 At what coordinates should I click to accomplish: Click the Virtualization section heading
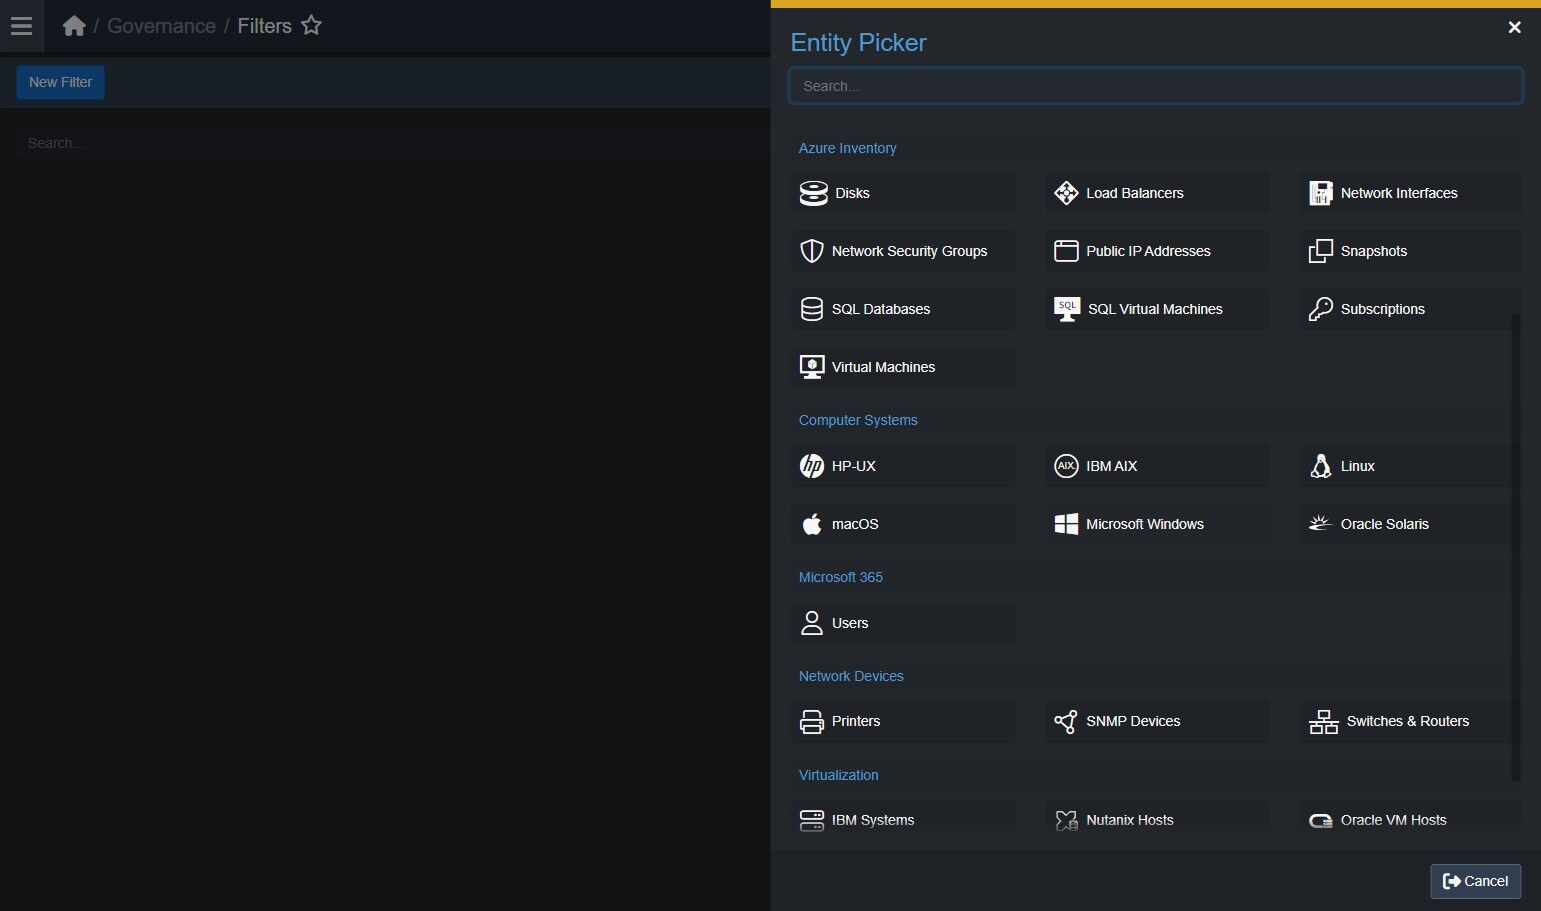click(x=838, y=775)
